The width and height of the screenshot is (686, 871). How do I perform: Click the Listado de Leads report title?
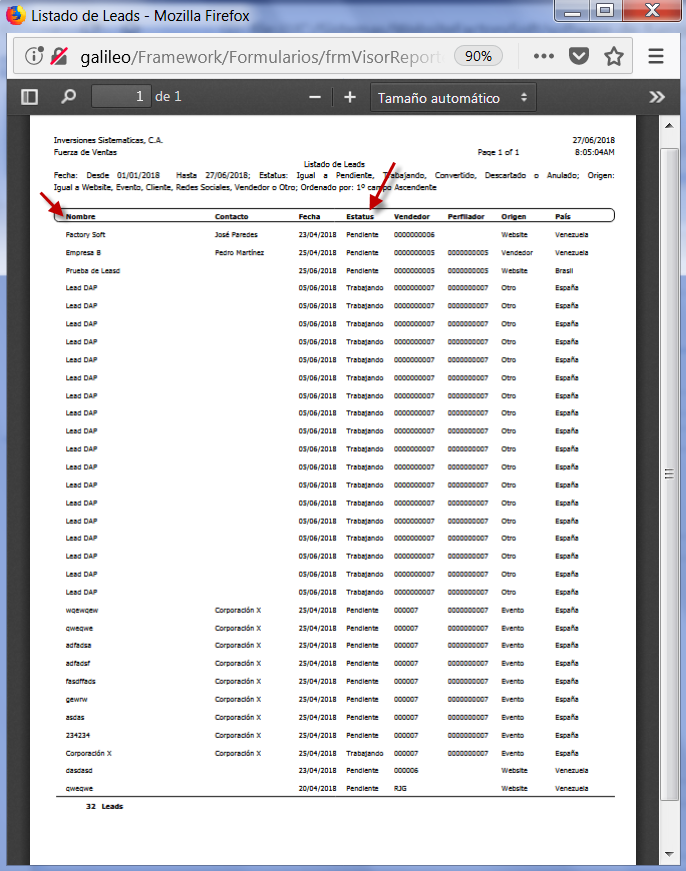[x=334, y=164]
